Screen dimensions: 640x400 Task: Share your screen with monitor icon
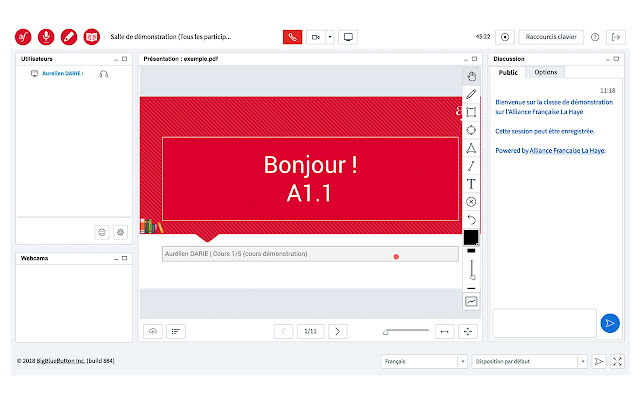pos(348,37)
